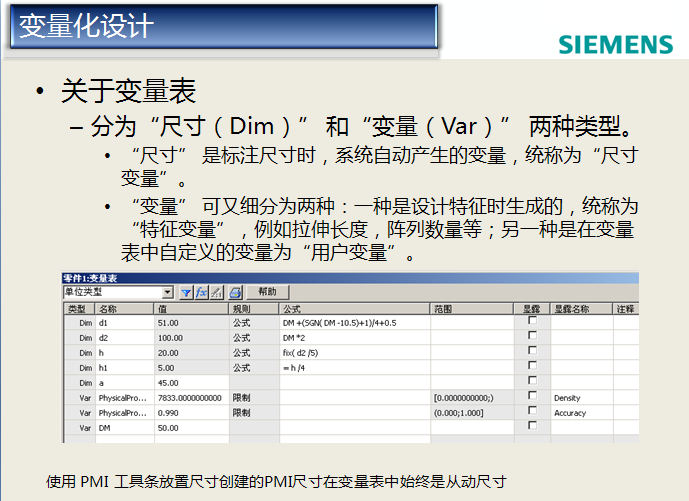Toggle the 显露 checkbox for row h
The height and width of the screenshot is (501, 689).
point(532,351)
